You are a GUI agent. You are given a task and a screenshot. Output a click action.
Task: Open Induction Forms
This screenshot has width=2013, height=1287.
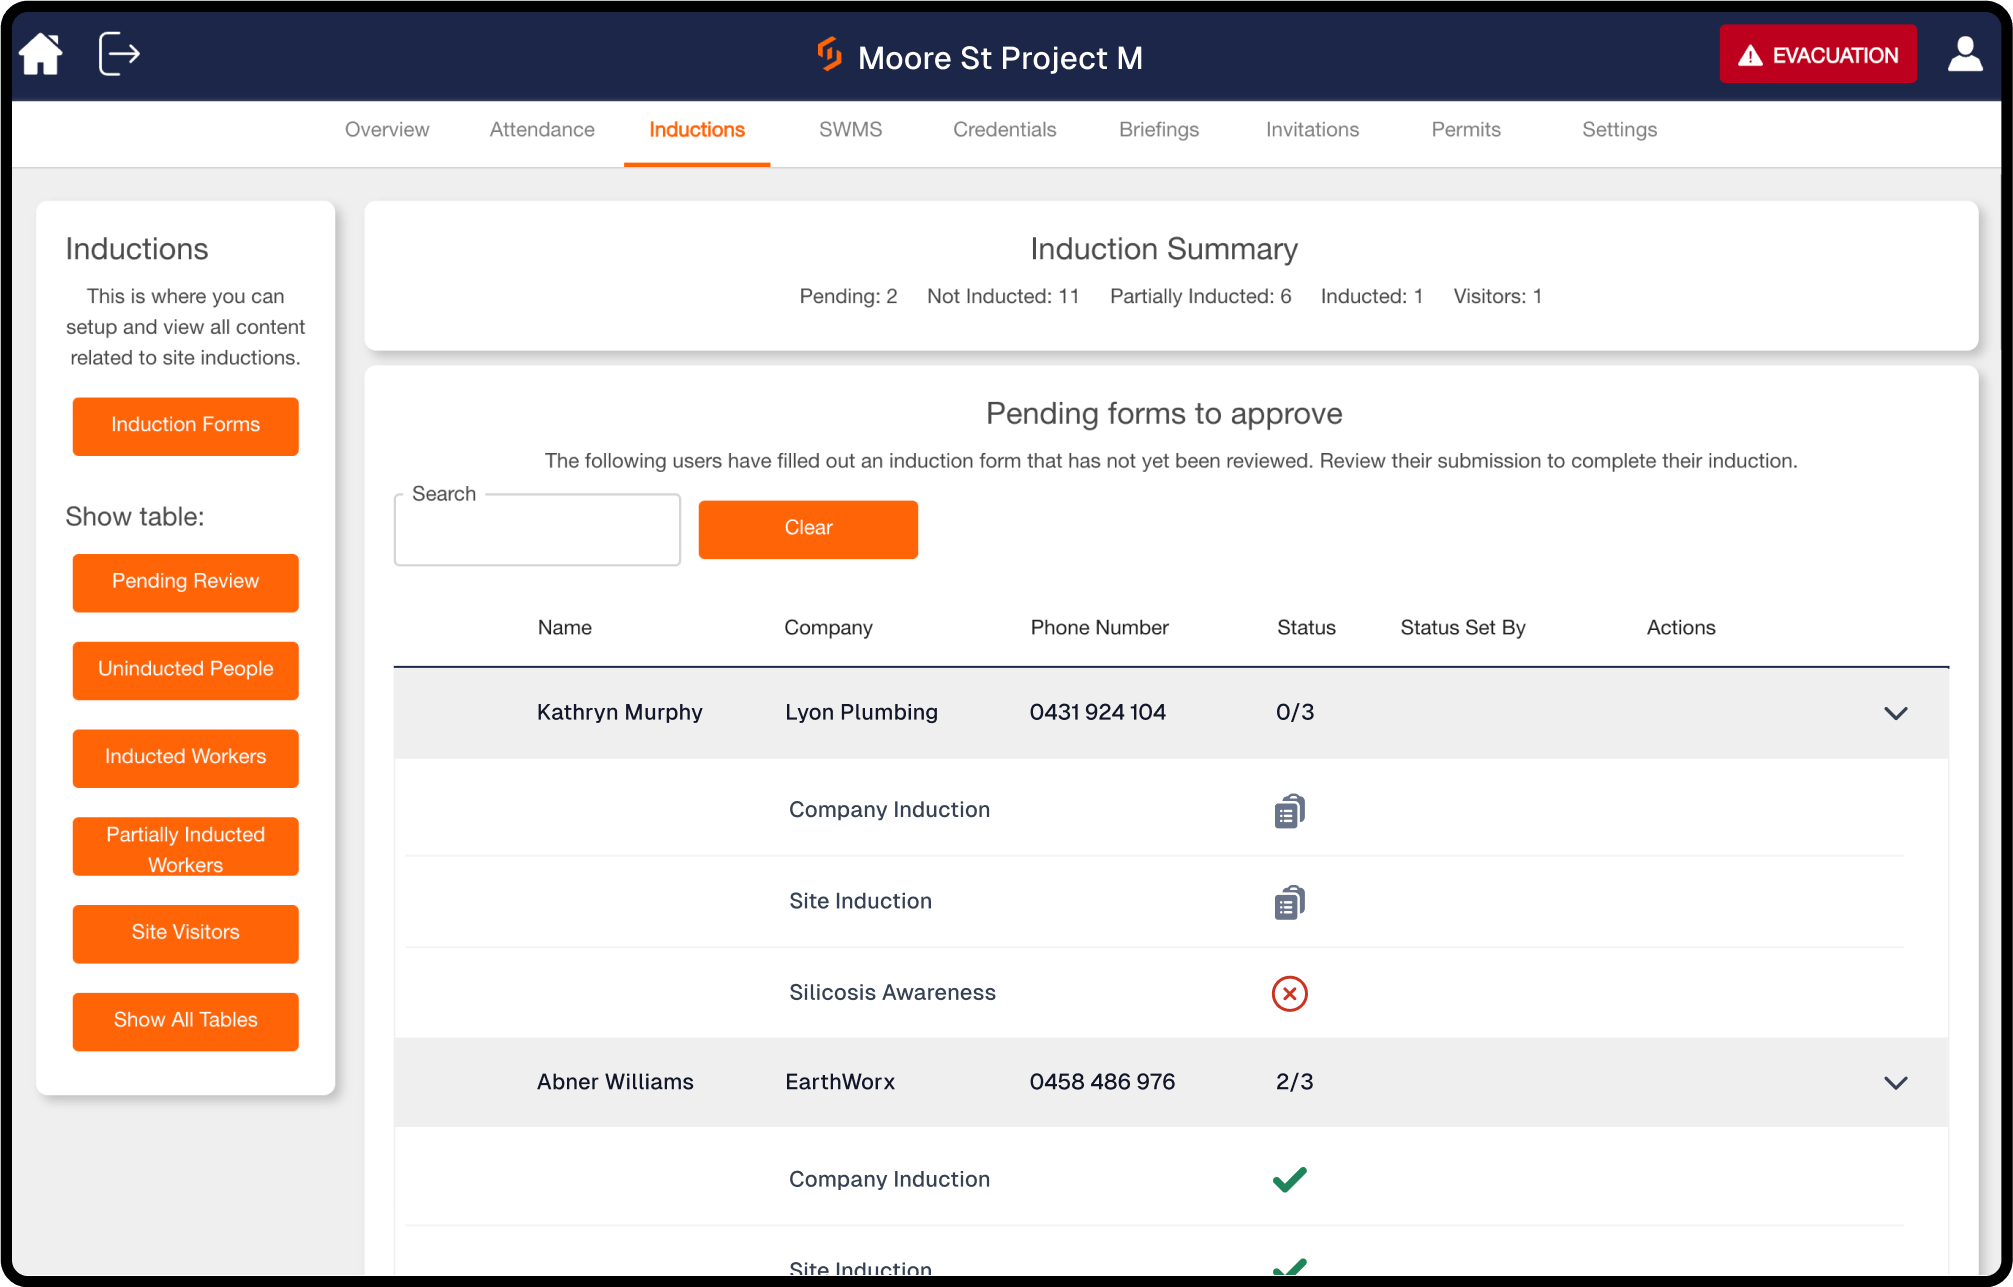pos(185,426)
